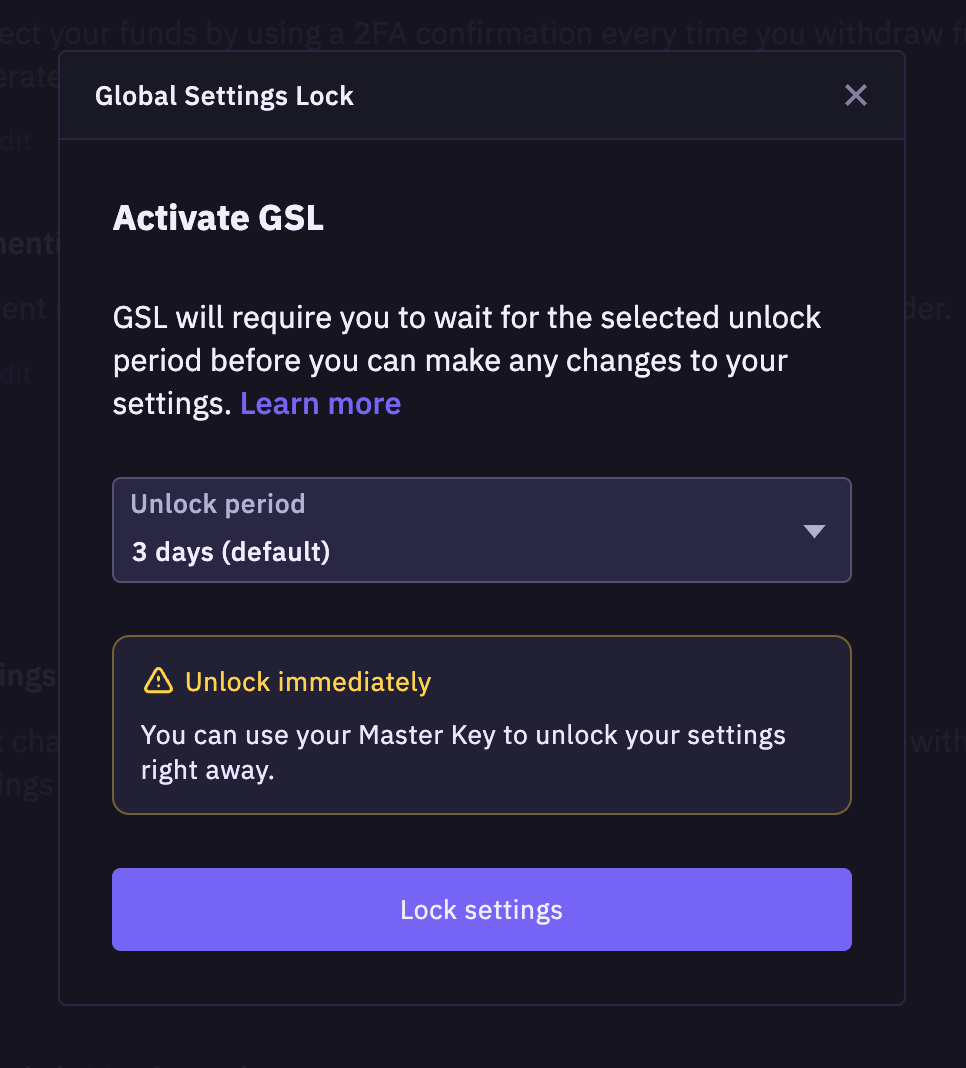Click the close icon on Global Settings Lock
The height and width of the screenshot is (1068, 966).
click(x=856, y=95)
